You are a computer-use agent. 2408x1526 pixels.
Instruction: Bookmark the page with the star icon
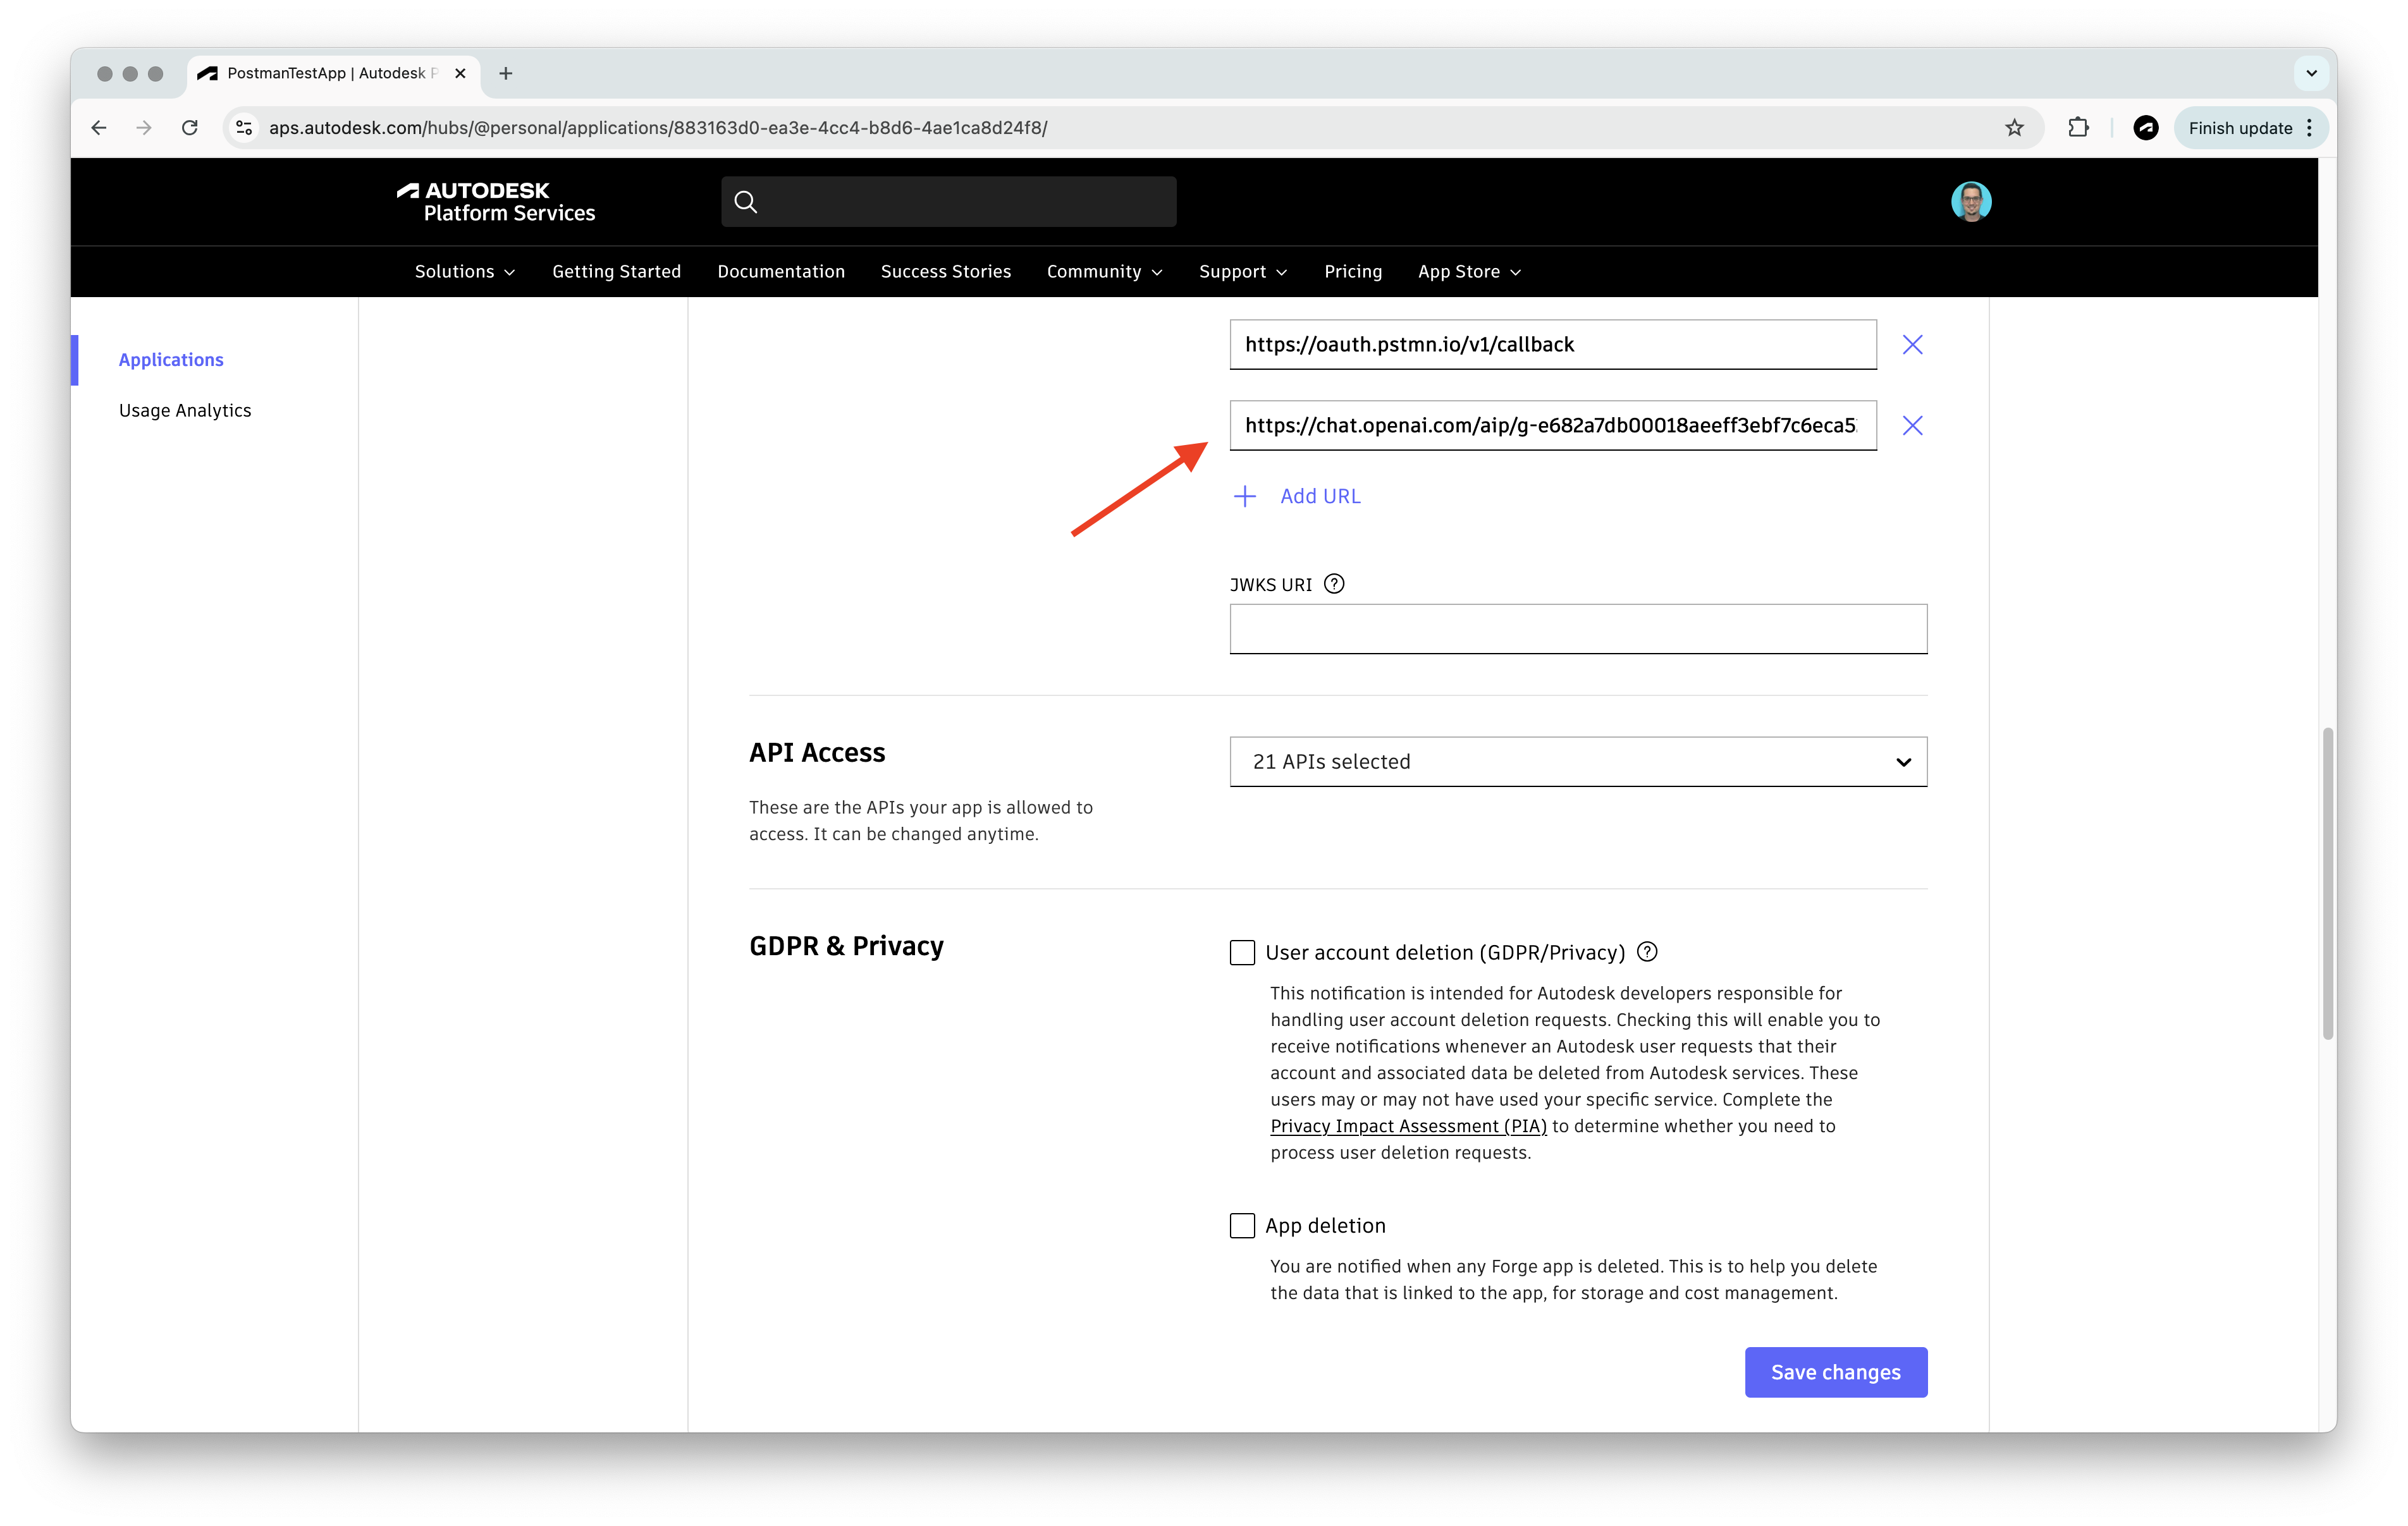point(2014,127)
